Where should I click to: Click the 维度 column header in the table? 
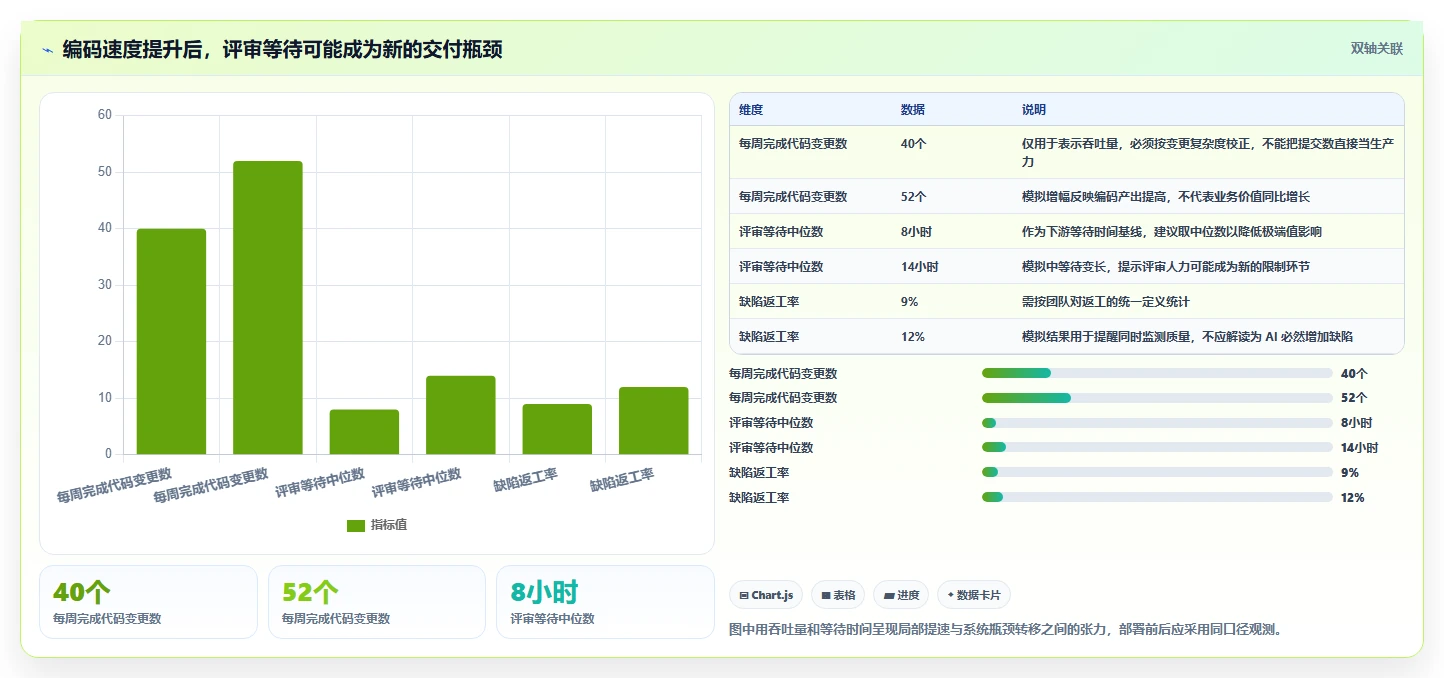point(751,110)
